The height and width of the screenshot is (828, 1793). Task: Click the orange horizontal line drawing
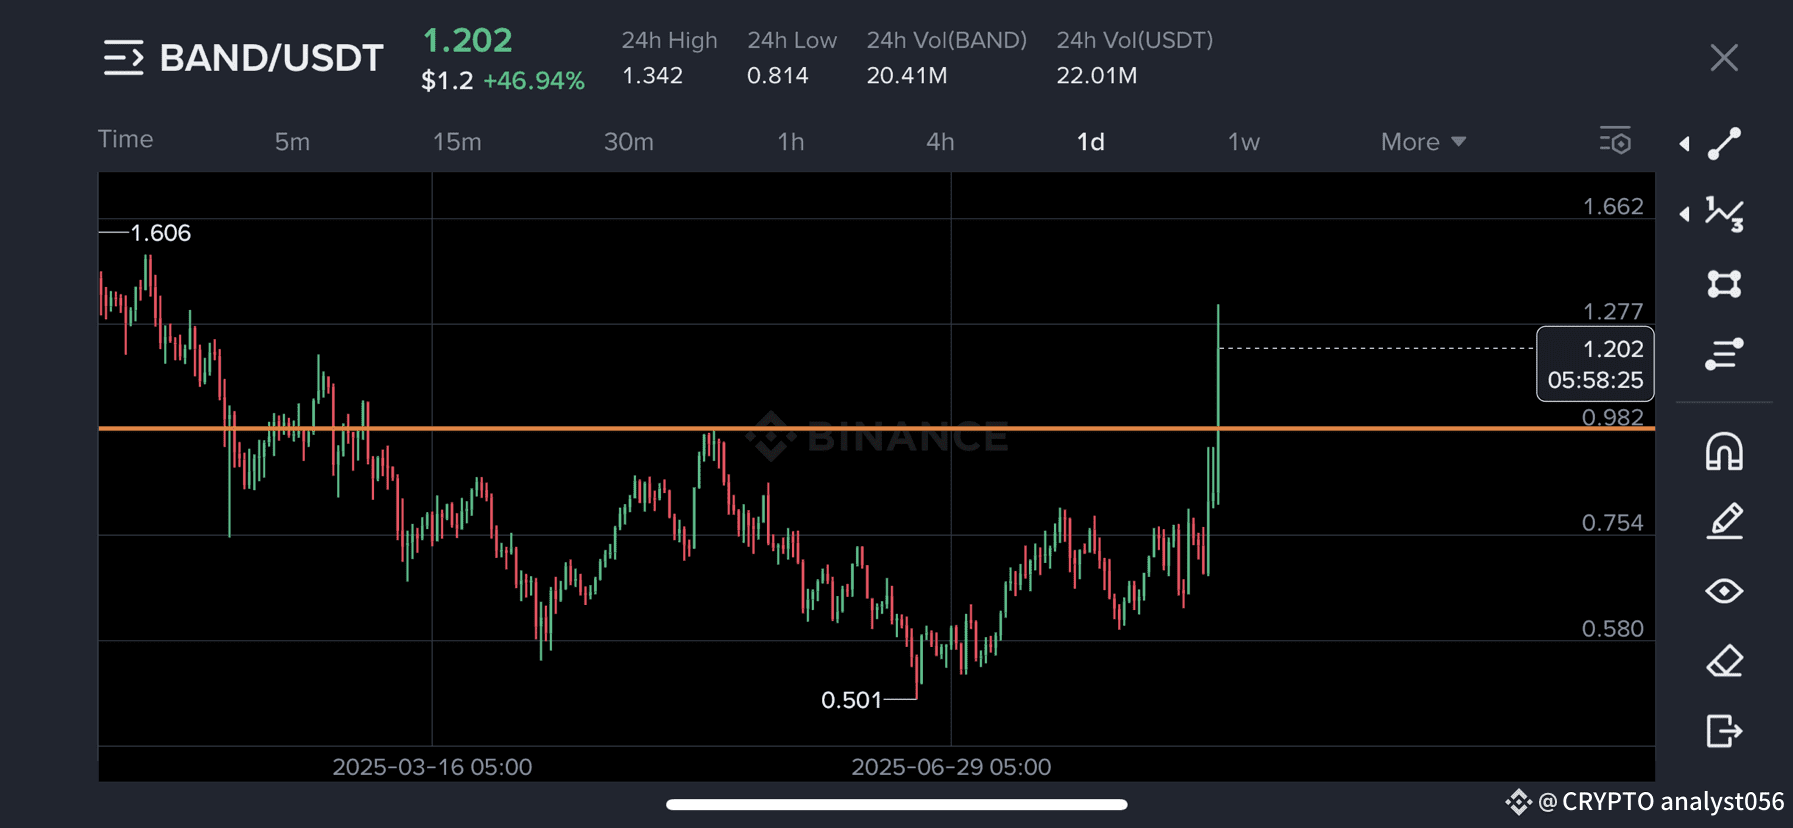pyautogui.click(x=876, y=428)
